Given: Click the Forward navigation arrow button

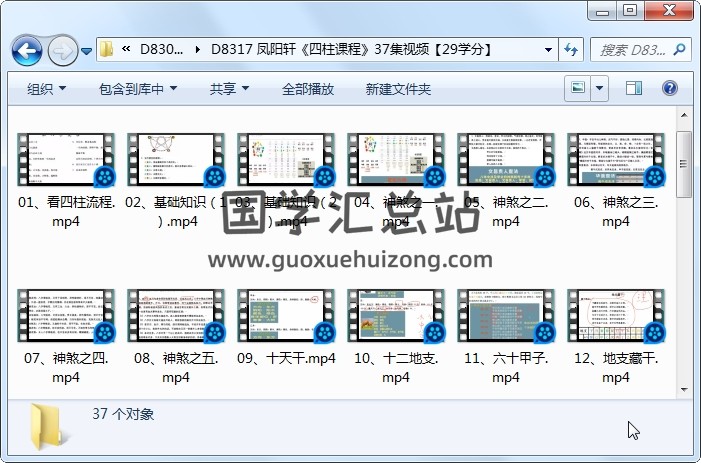Looking at the screenshot, I should [61, 49].
